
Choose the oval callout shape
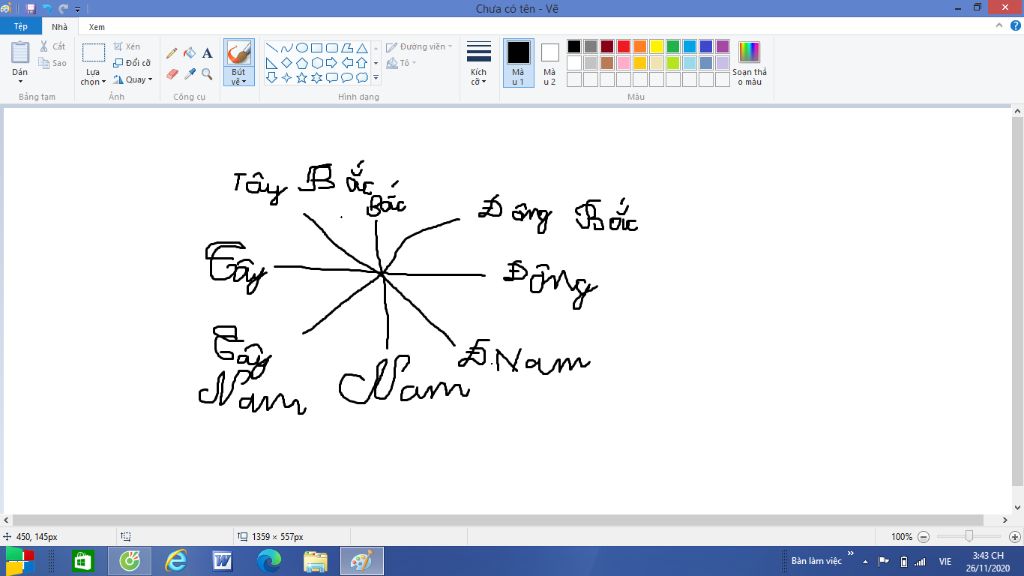(x=347, y=78)
